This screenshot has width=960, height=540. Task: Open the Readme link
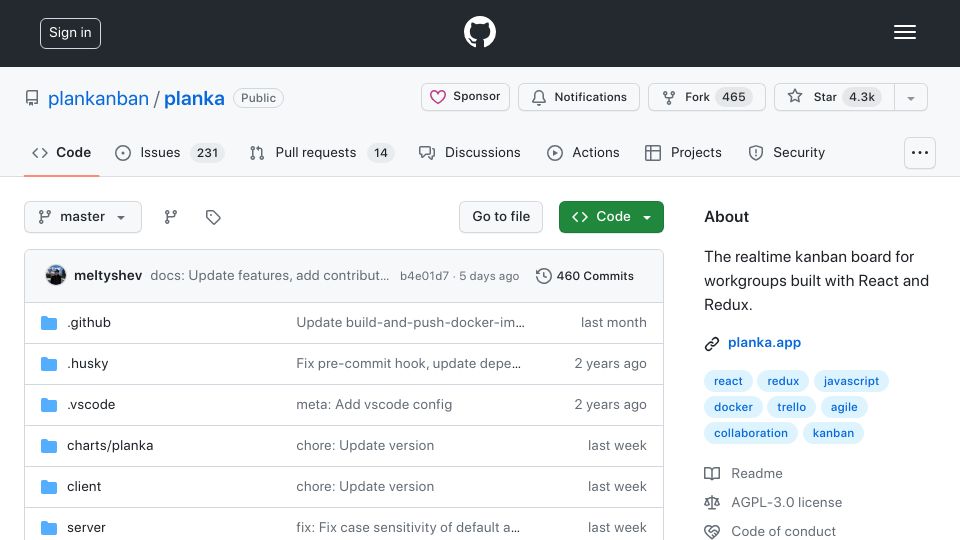pos(757,473)
